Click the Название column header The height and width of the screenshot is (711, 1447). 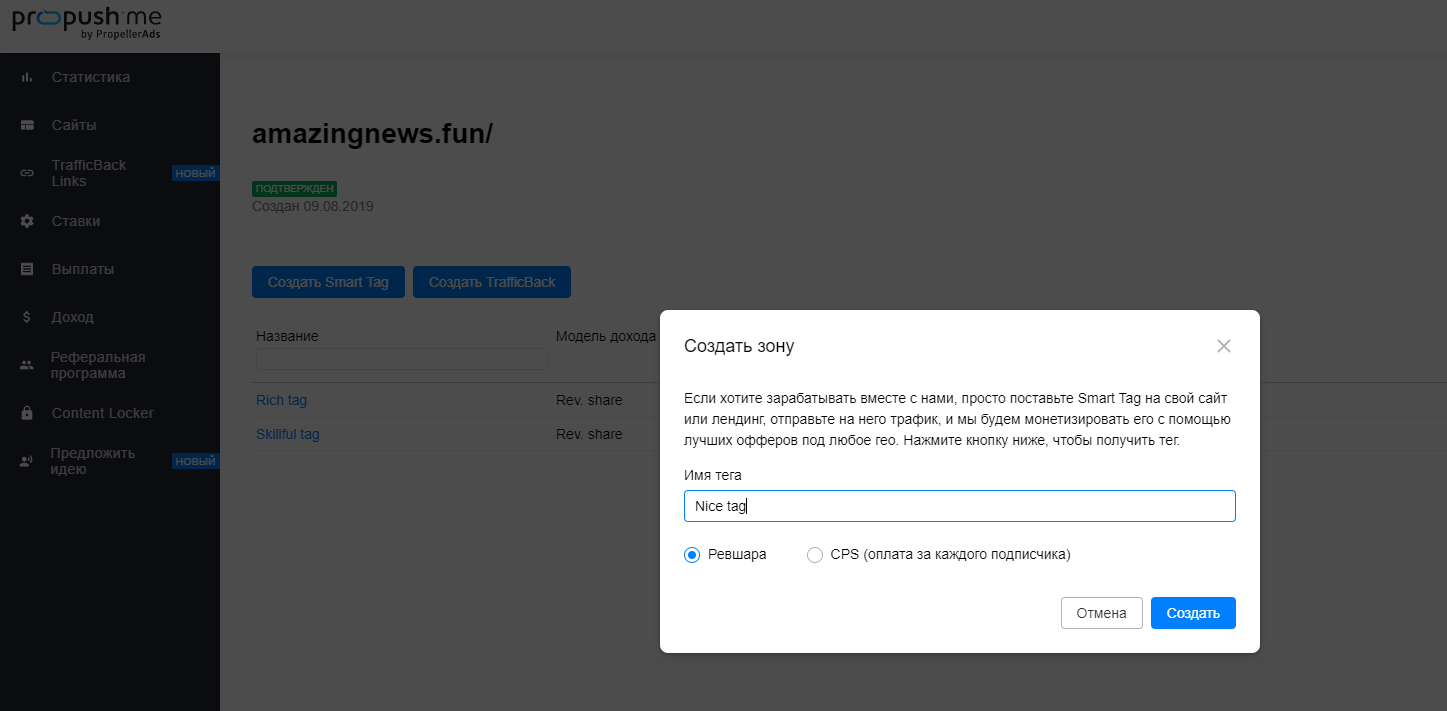[x=287, y=336]
